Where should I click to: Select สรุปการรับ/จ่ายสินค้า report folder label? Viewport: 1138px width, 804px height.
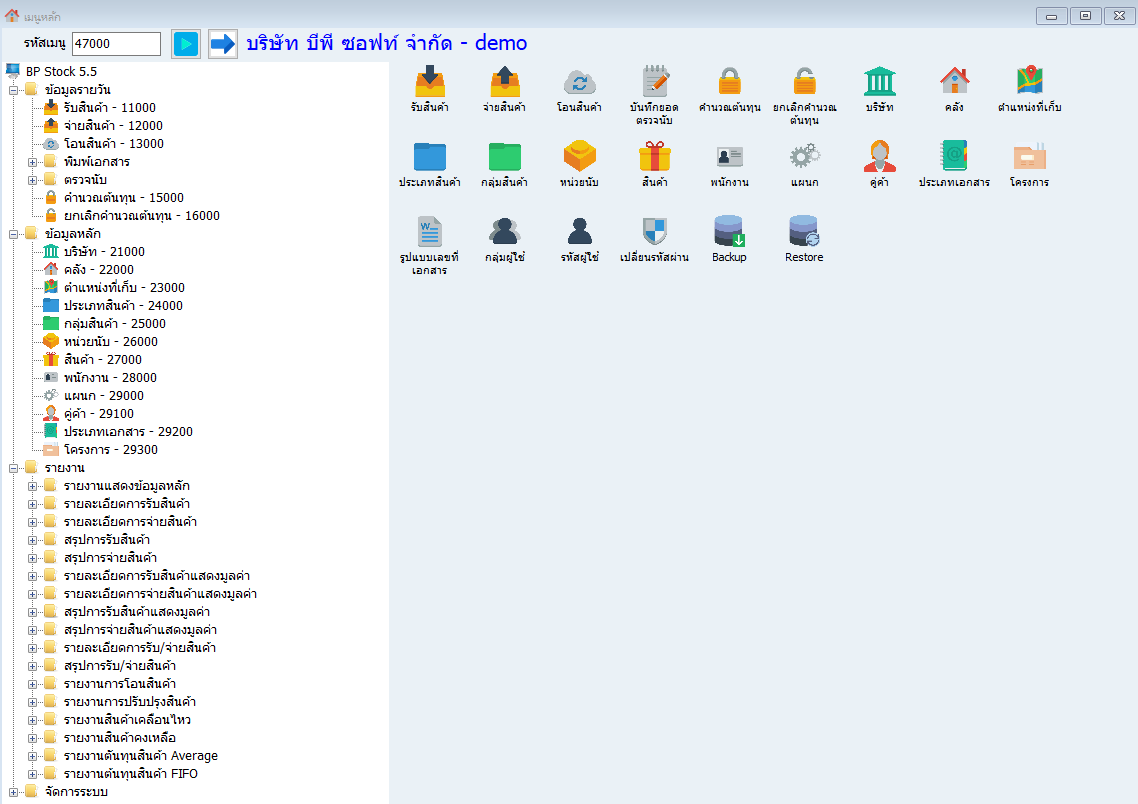120,665
